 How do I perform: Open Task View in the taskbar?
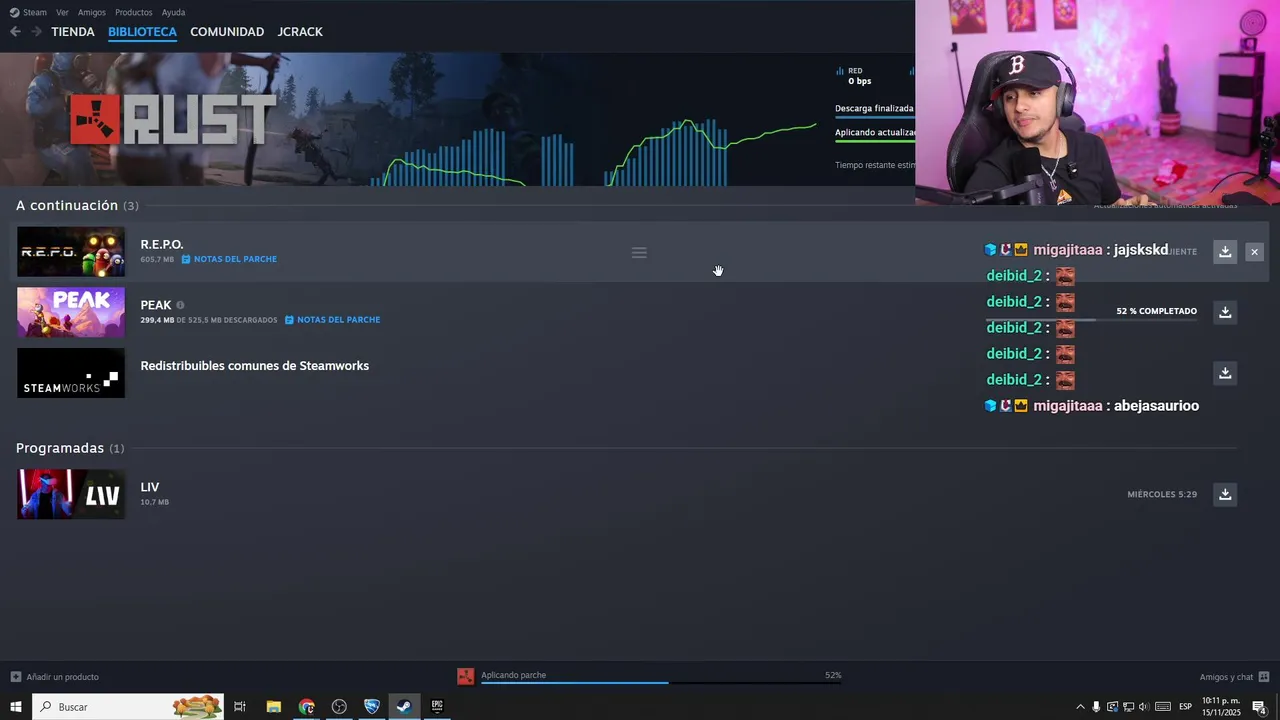pyautogui.click(x=240, y=707)
